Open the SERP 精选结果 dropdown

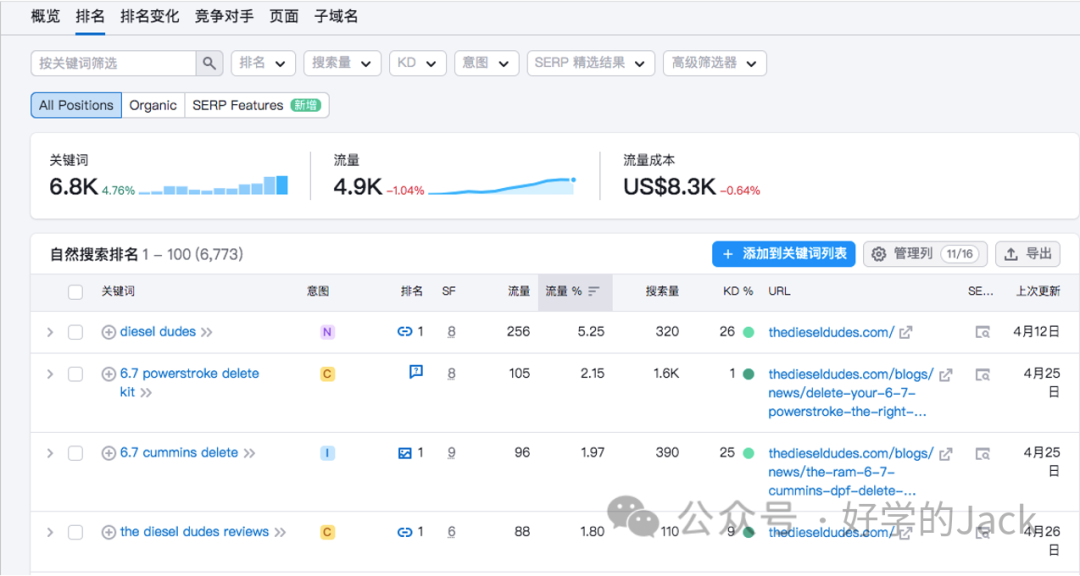click(x=591, y=63)
